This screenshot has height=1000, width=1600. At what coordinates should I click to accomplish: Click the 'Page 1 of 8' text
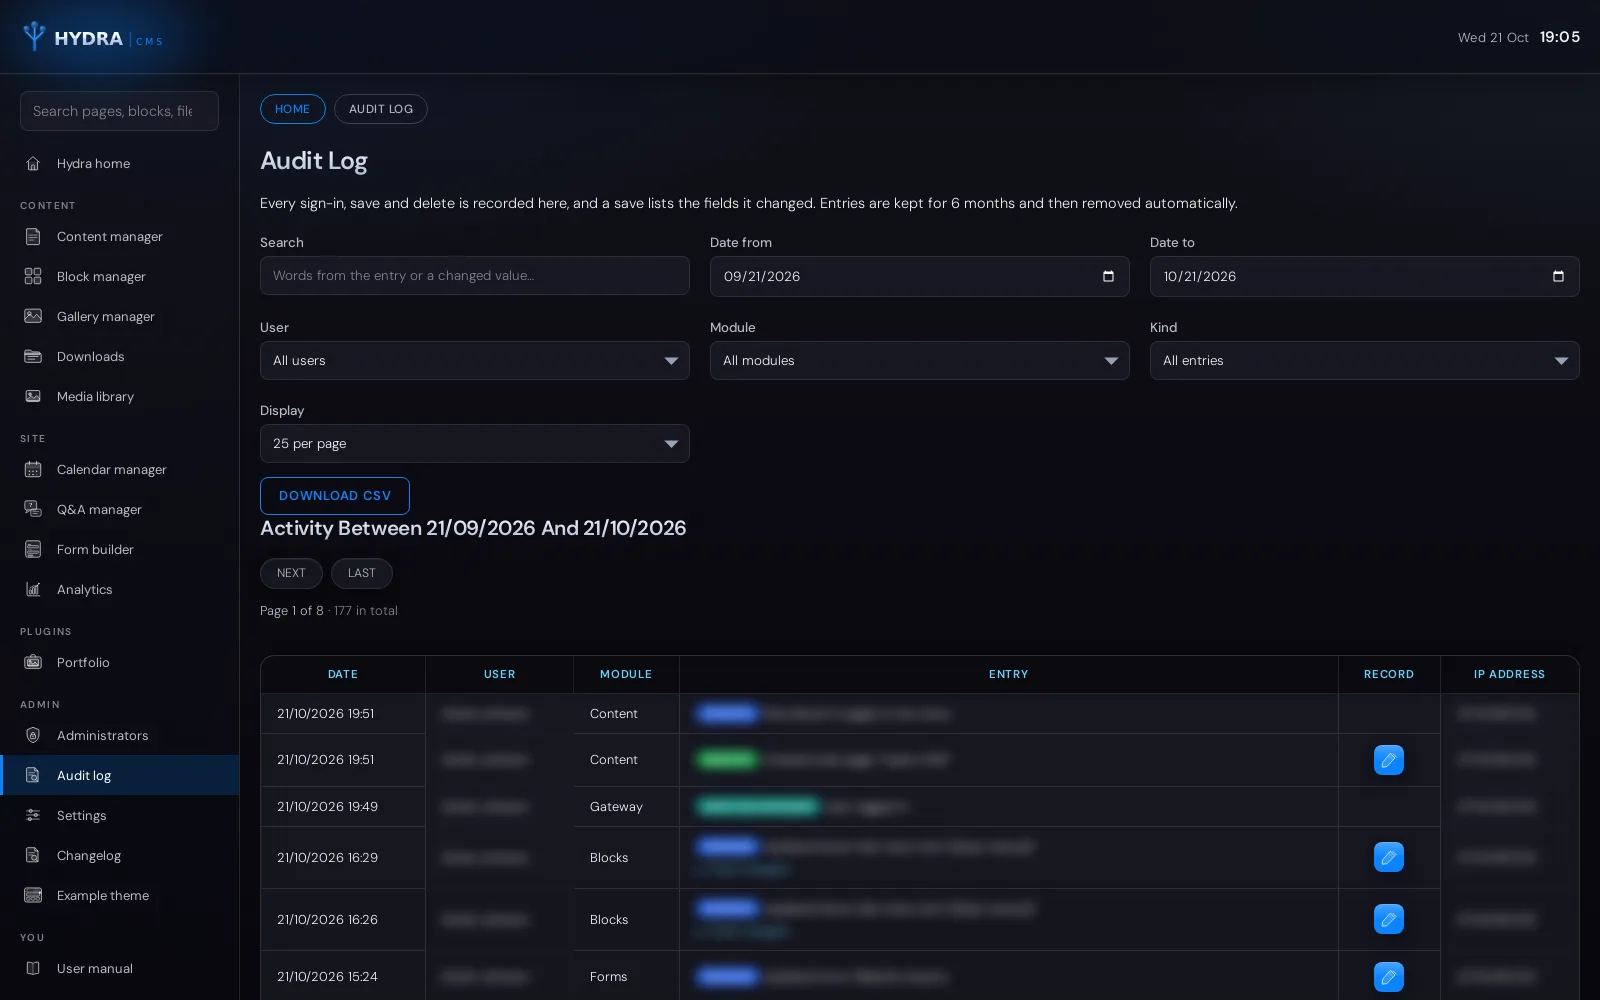292,611
